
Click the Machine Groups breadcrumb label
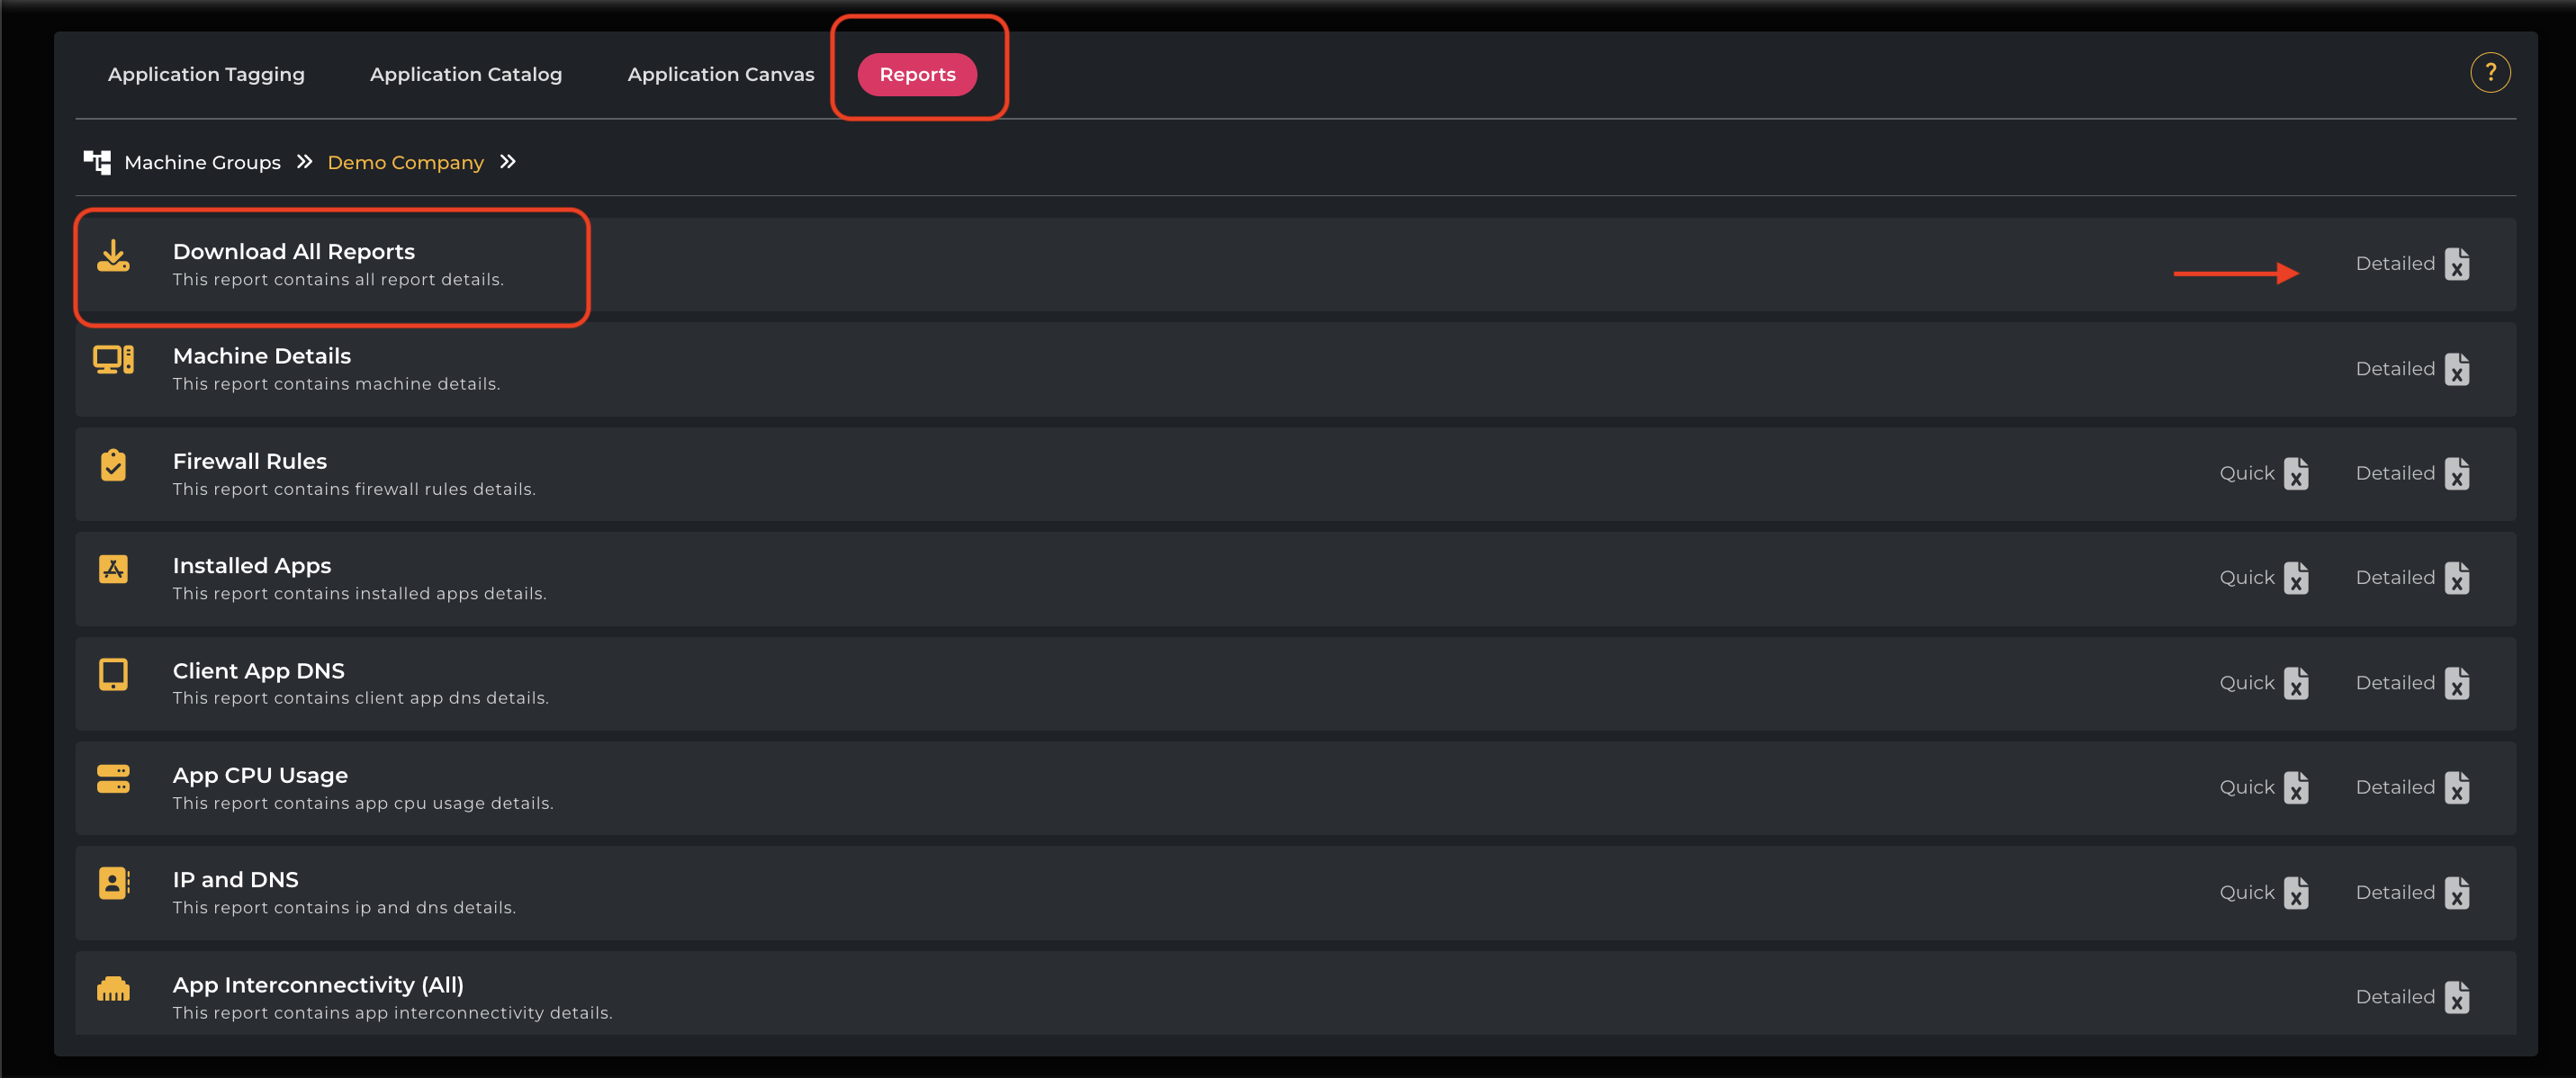(202, 163)
